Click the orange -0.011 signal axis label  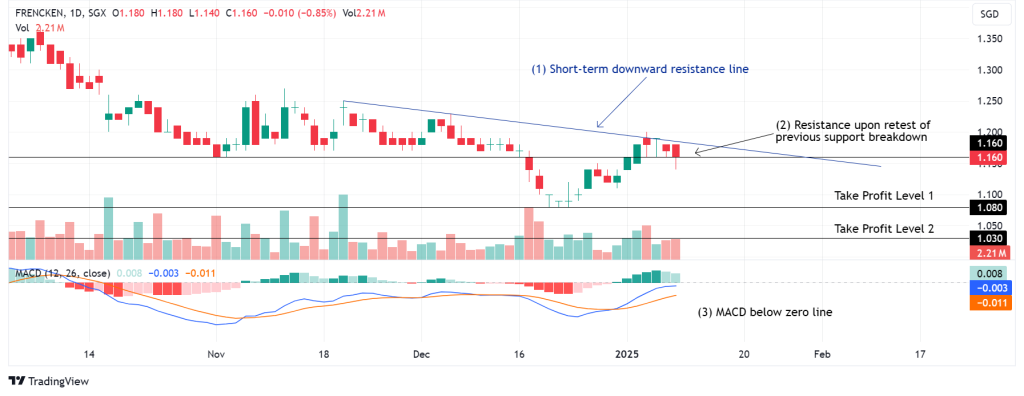pos(988,303)
